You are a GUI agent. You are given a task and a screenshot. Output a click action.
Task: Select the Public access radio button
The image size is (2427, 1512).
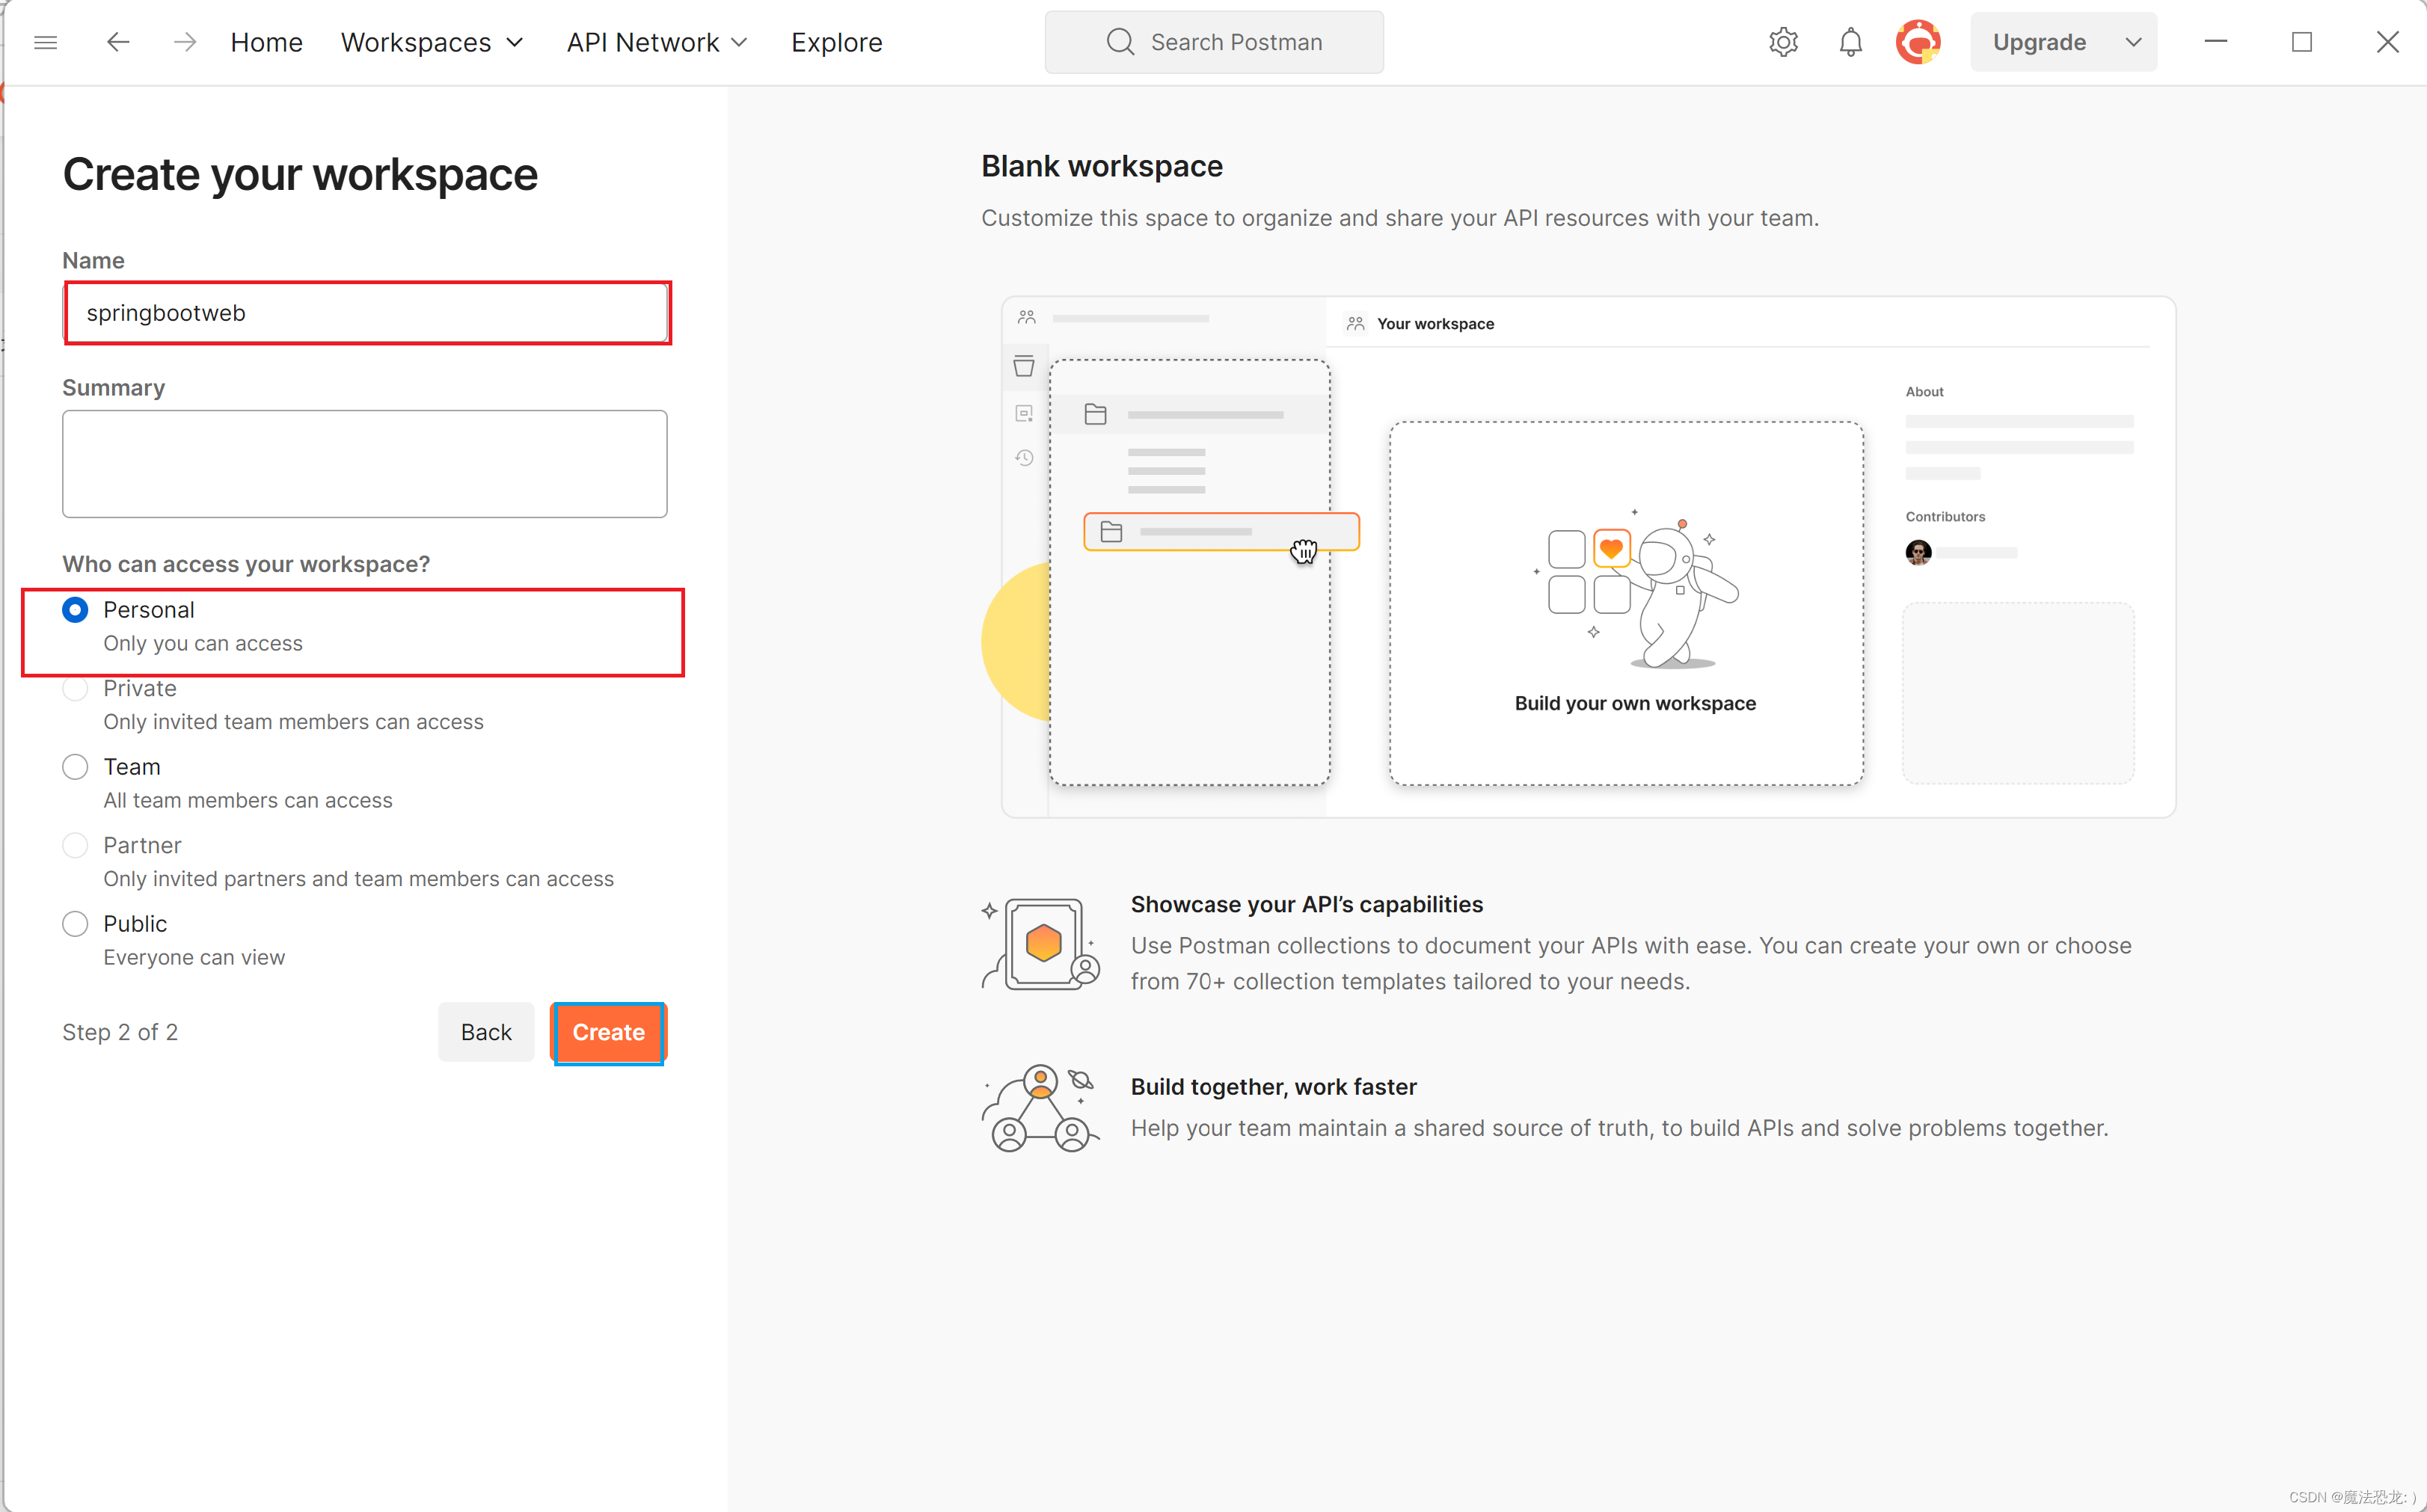point(75,924)
